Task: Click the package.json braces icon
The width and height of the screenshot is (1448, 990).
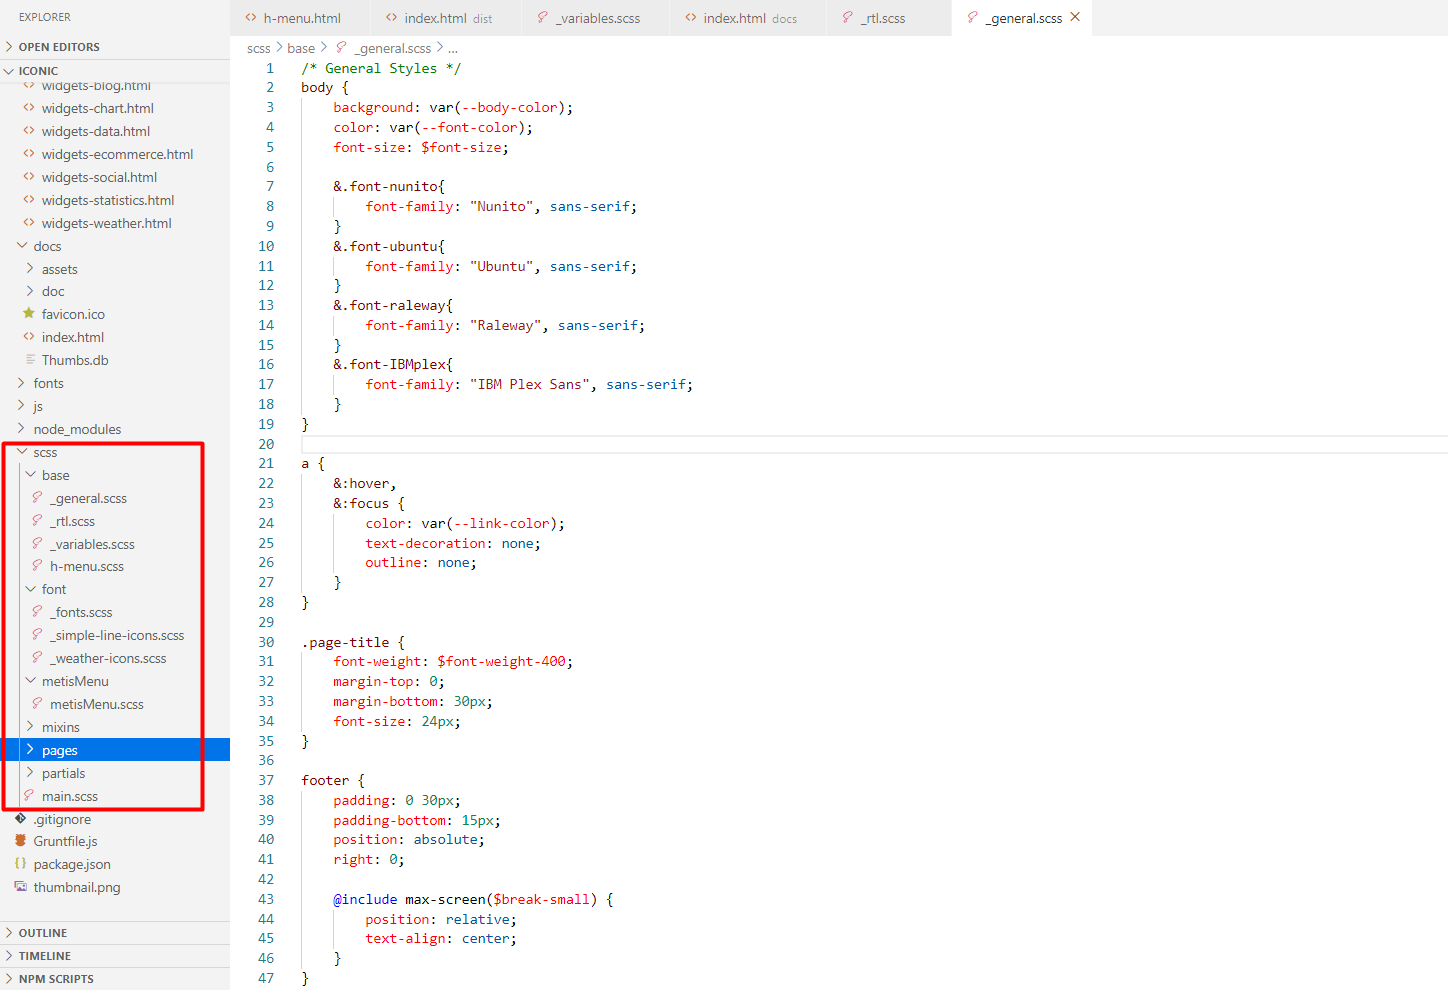Action: coord(21,864)
